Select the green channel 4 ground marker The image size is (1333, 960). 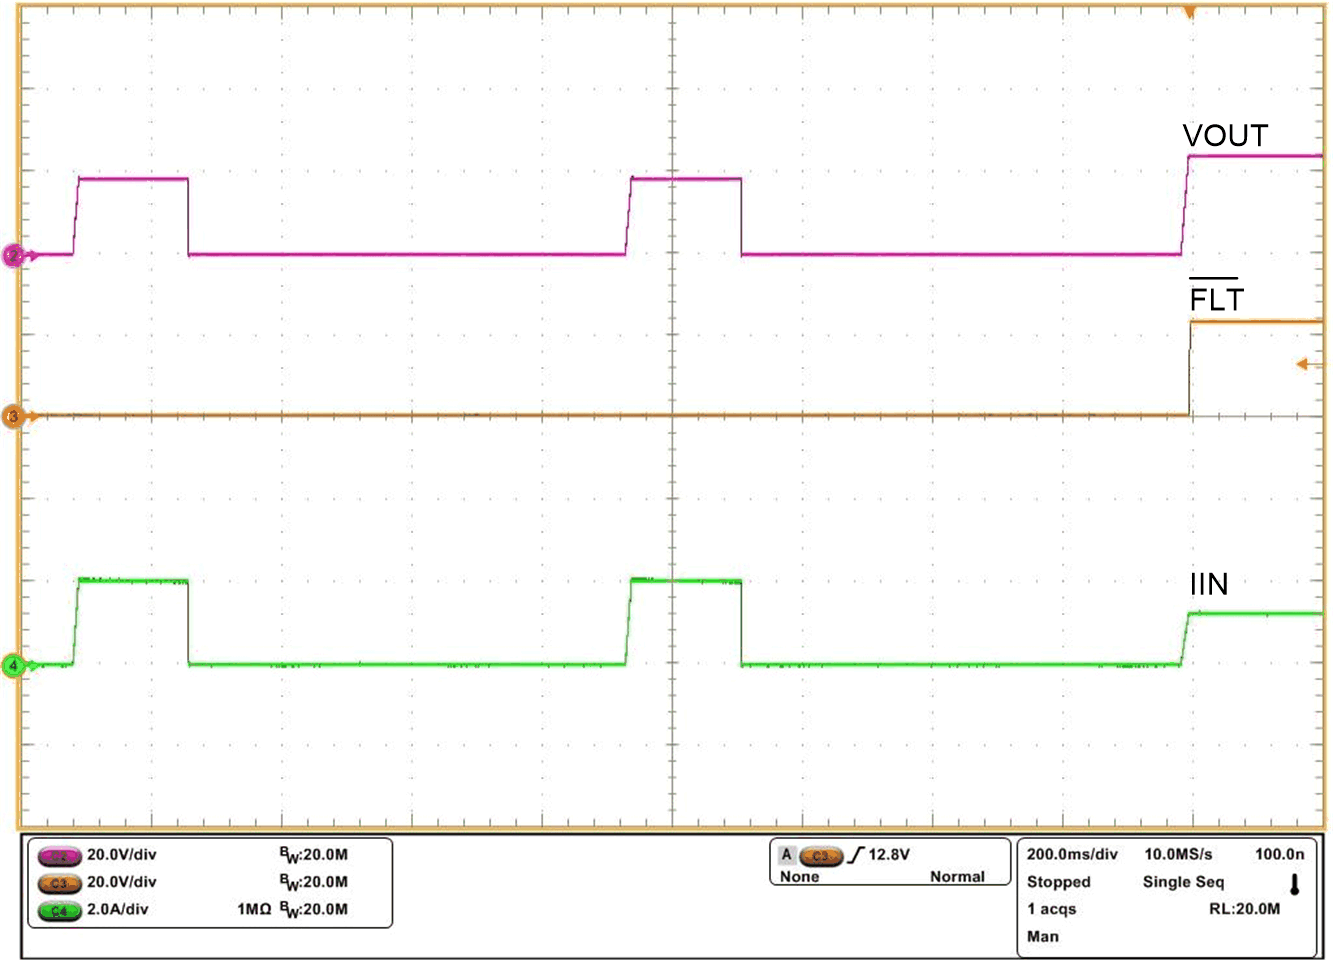point(15,665)
